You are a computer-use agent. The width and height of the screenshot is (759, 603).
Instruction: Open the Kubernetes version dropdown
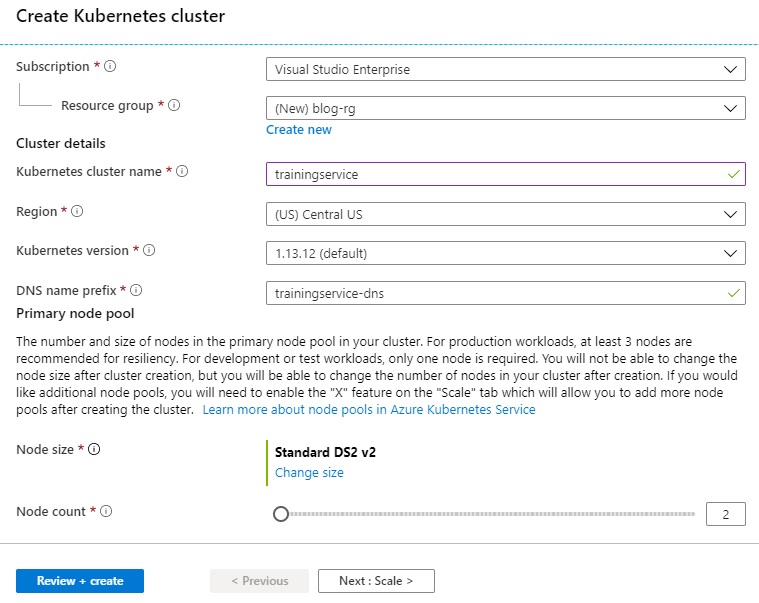coord(505,253)
